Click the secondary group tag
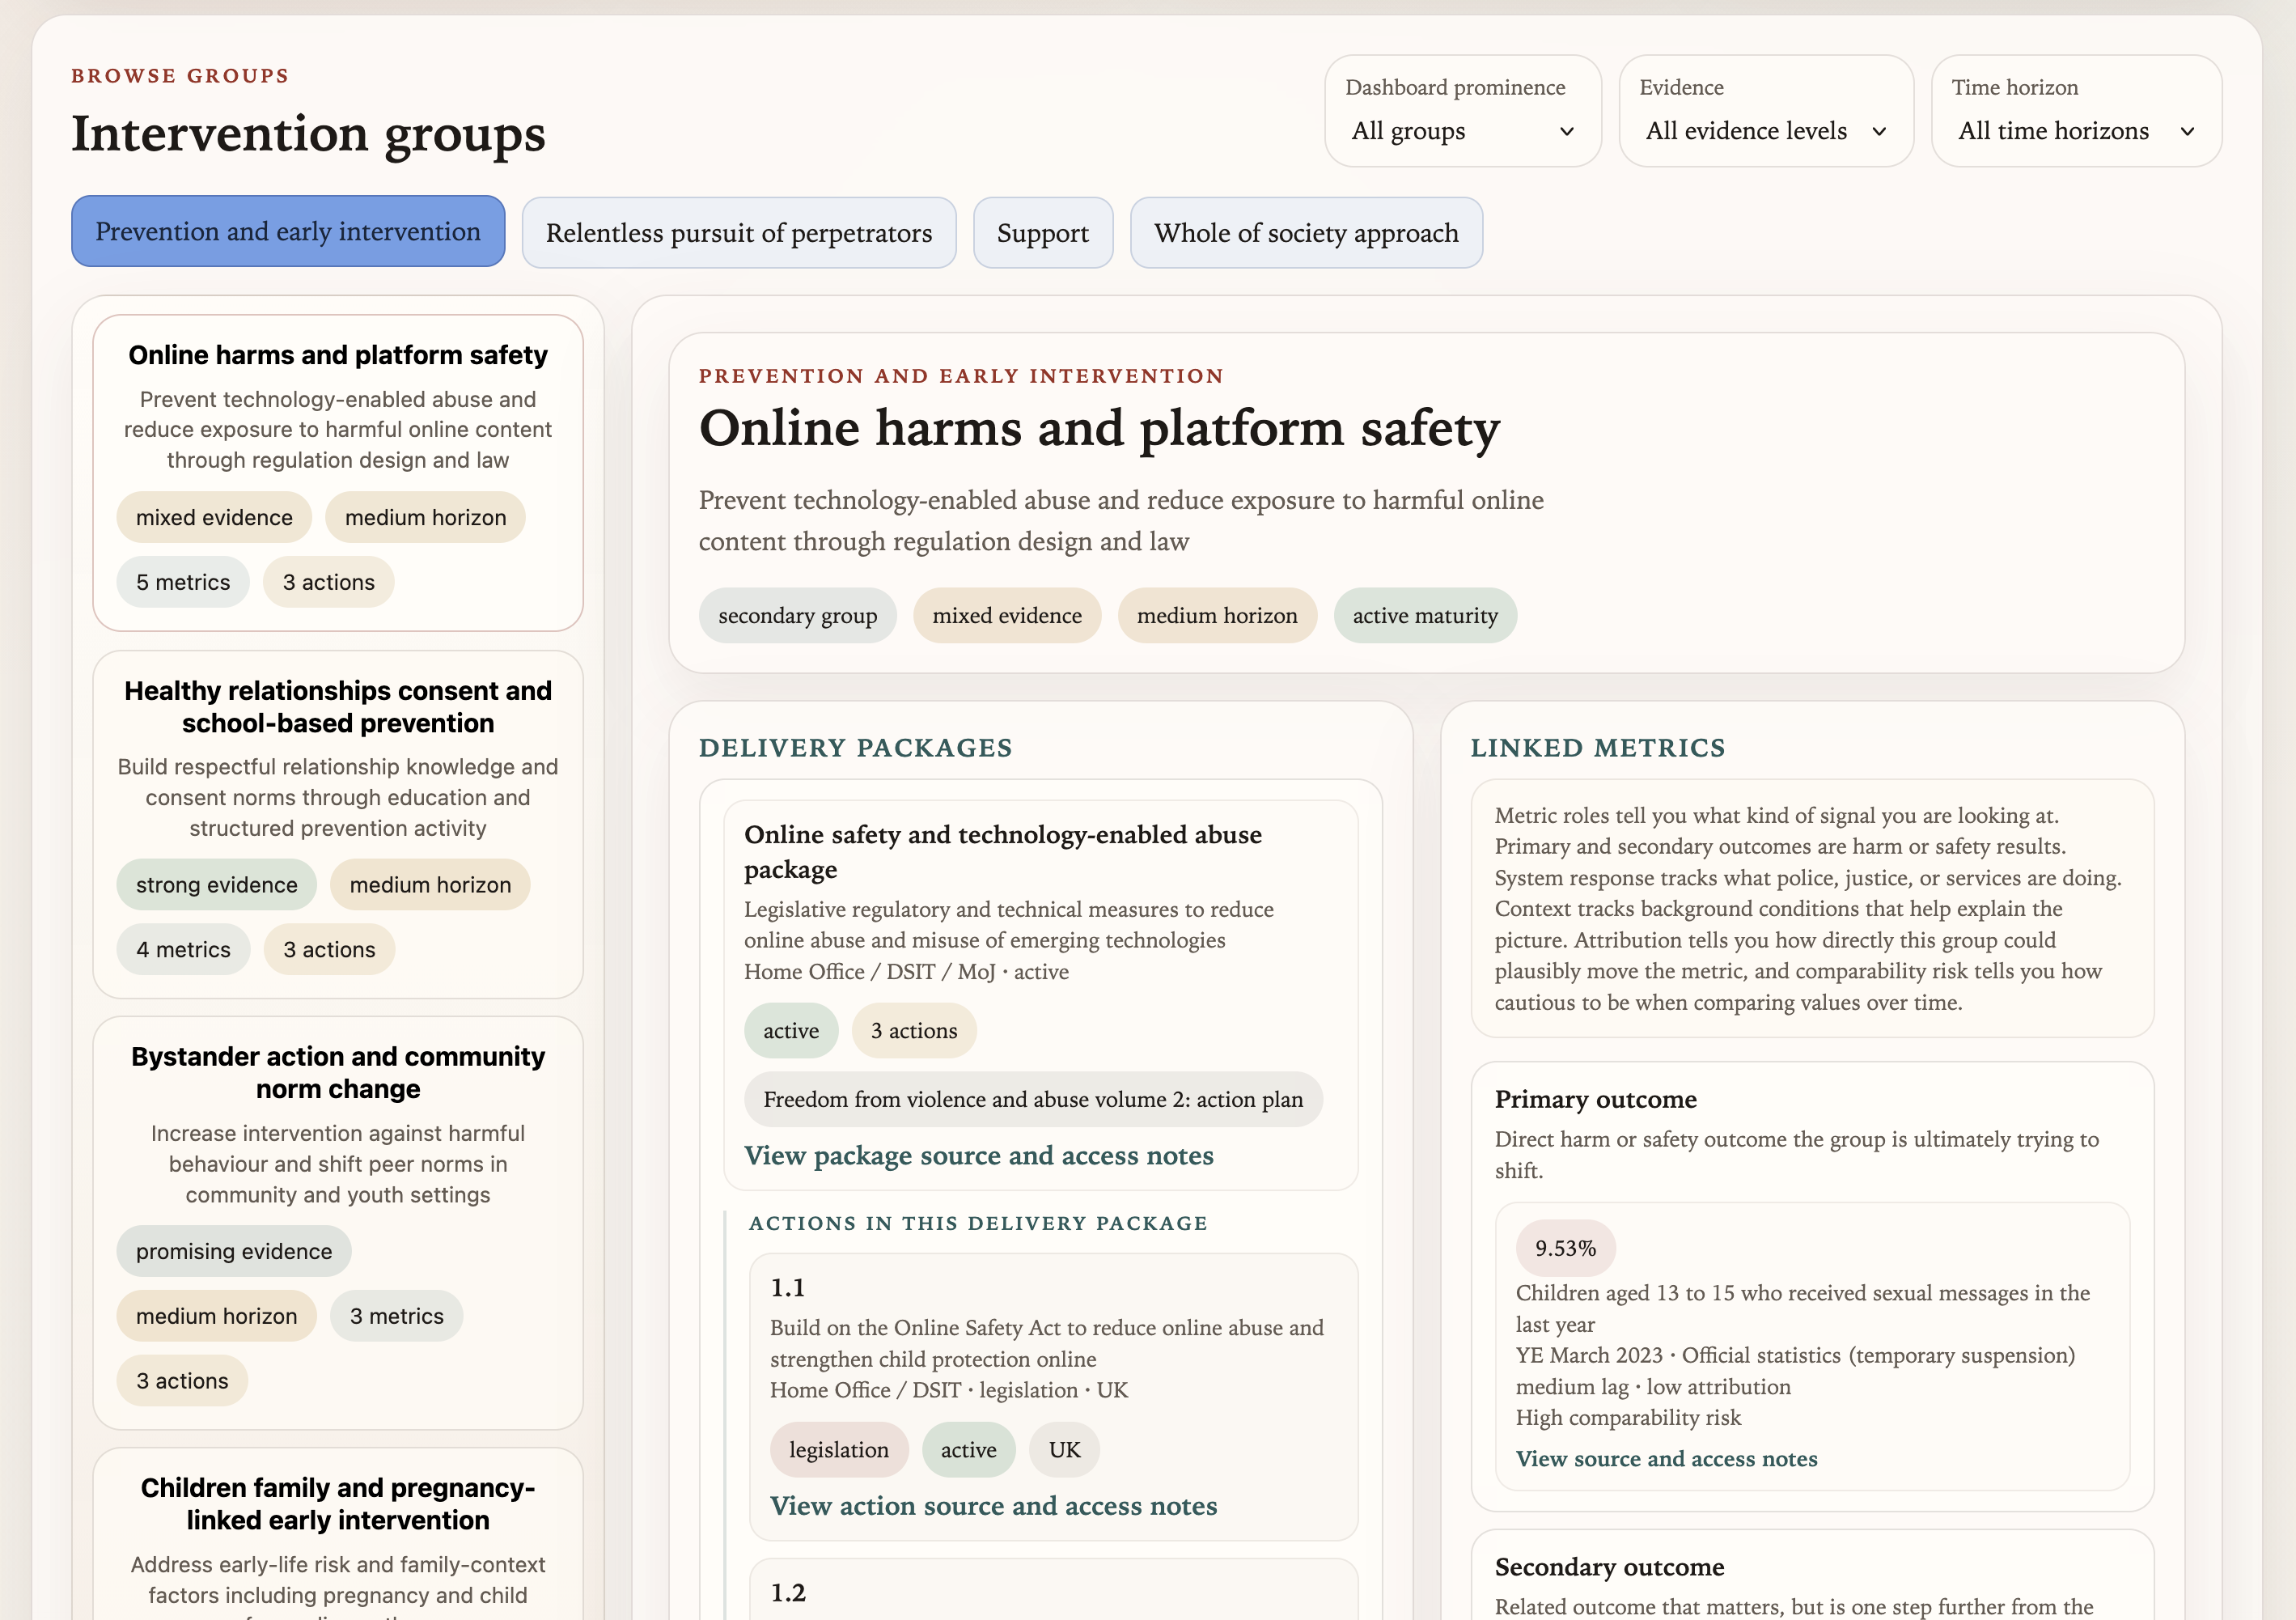 pyautogui.click(x=797, y=616)
